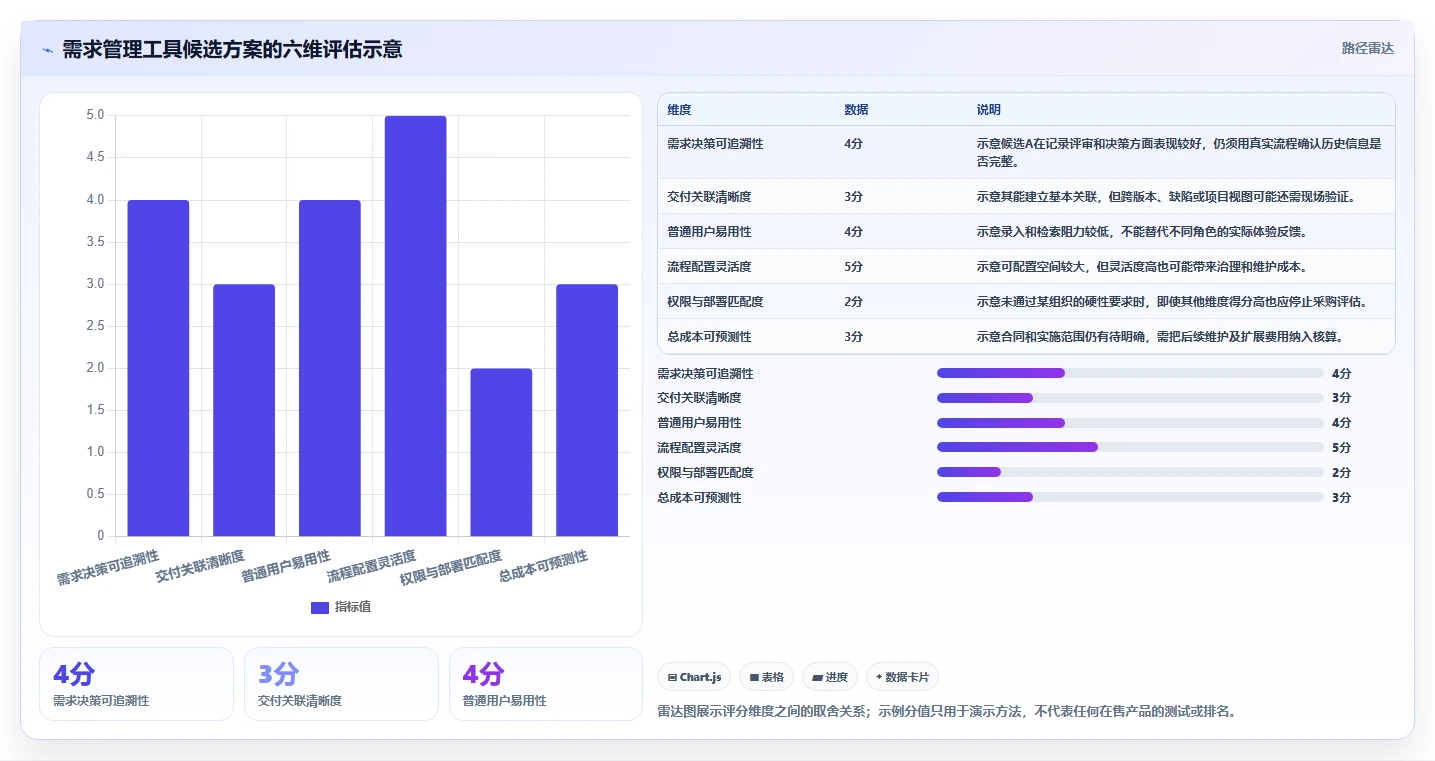Select the 交付关联清晰度 bar in chart

pyautogui.click(x=244, y=410)
